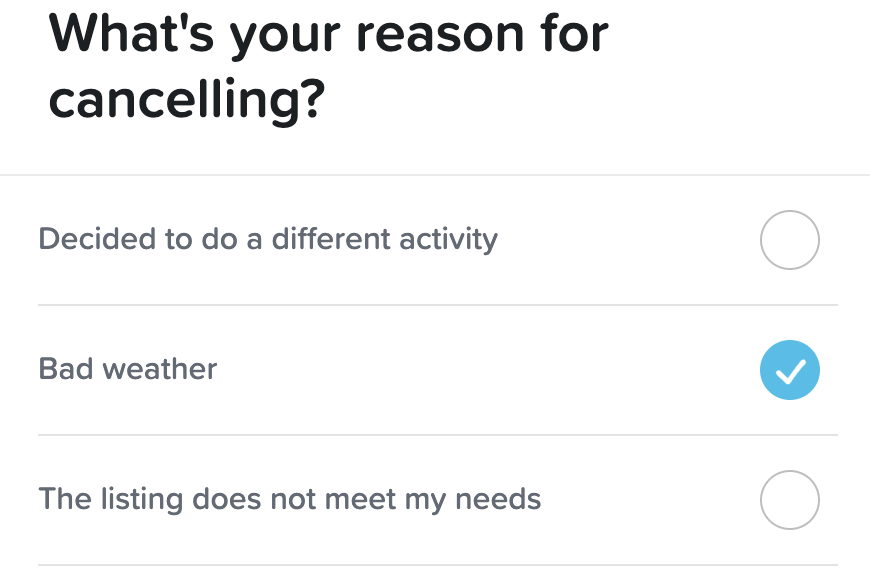Click the word "weather" in the second option
This screenshot has height=570, width=870.
pos(160,369)
